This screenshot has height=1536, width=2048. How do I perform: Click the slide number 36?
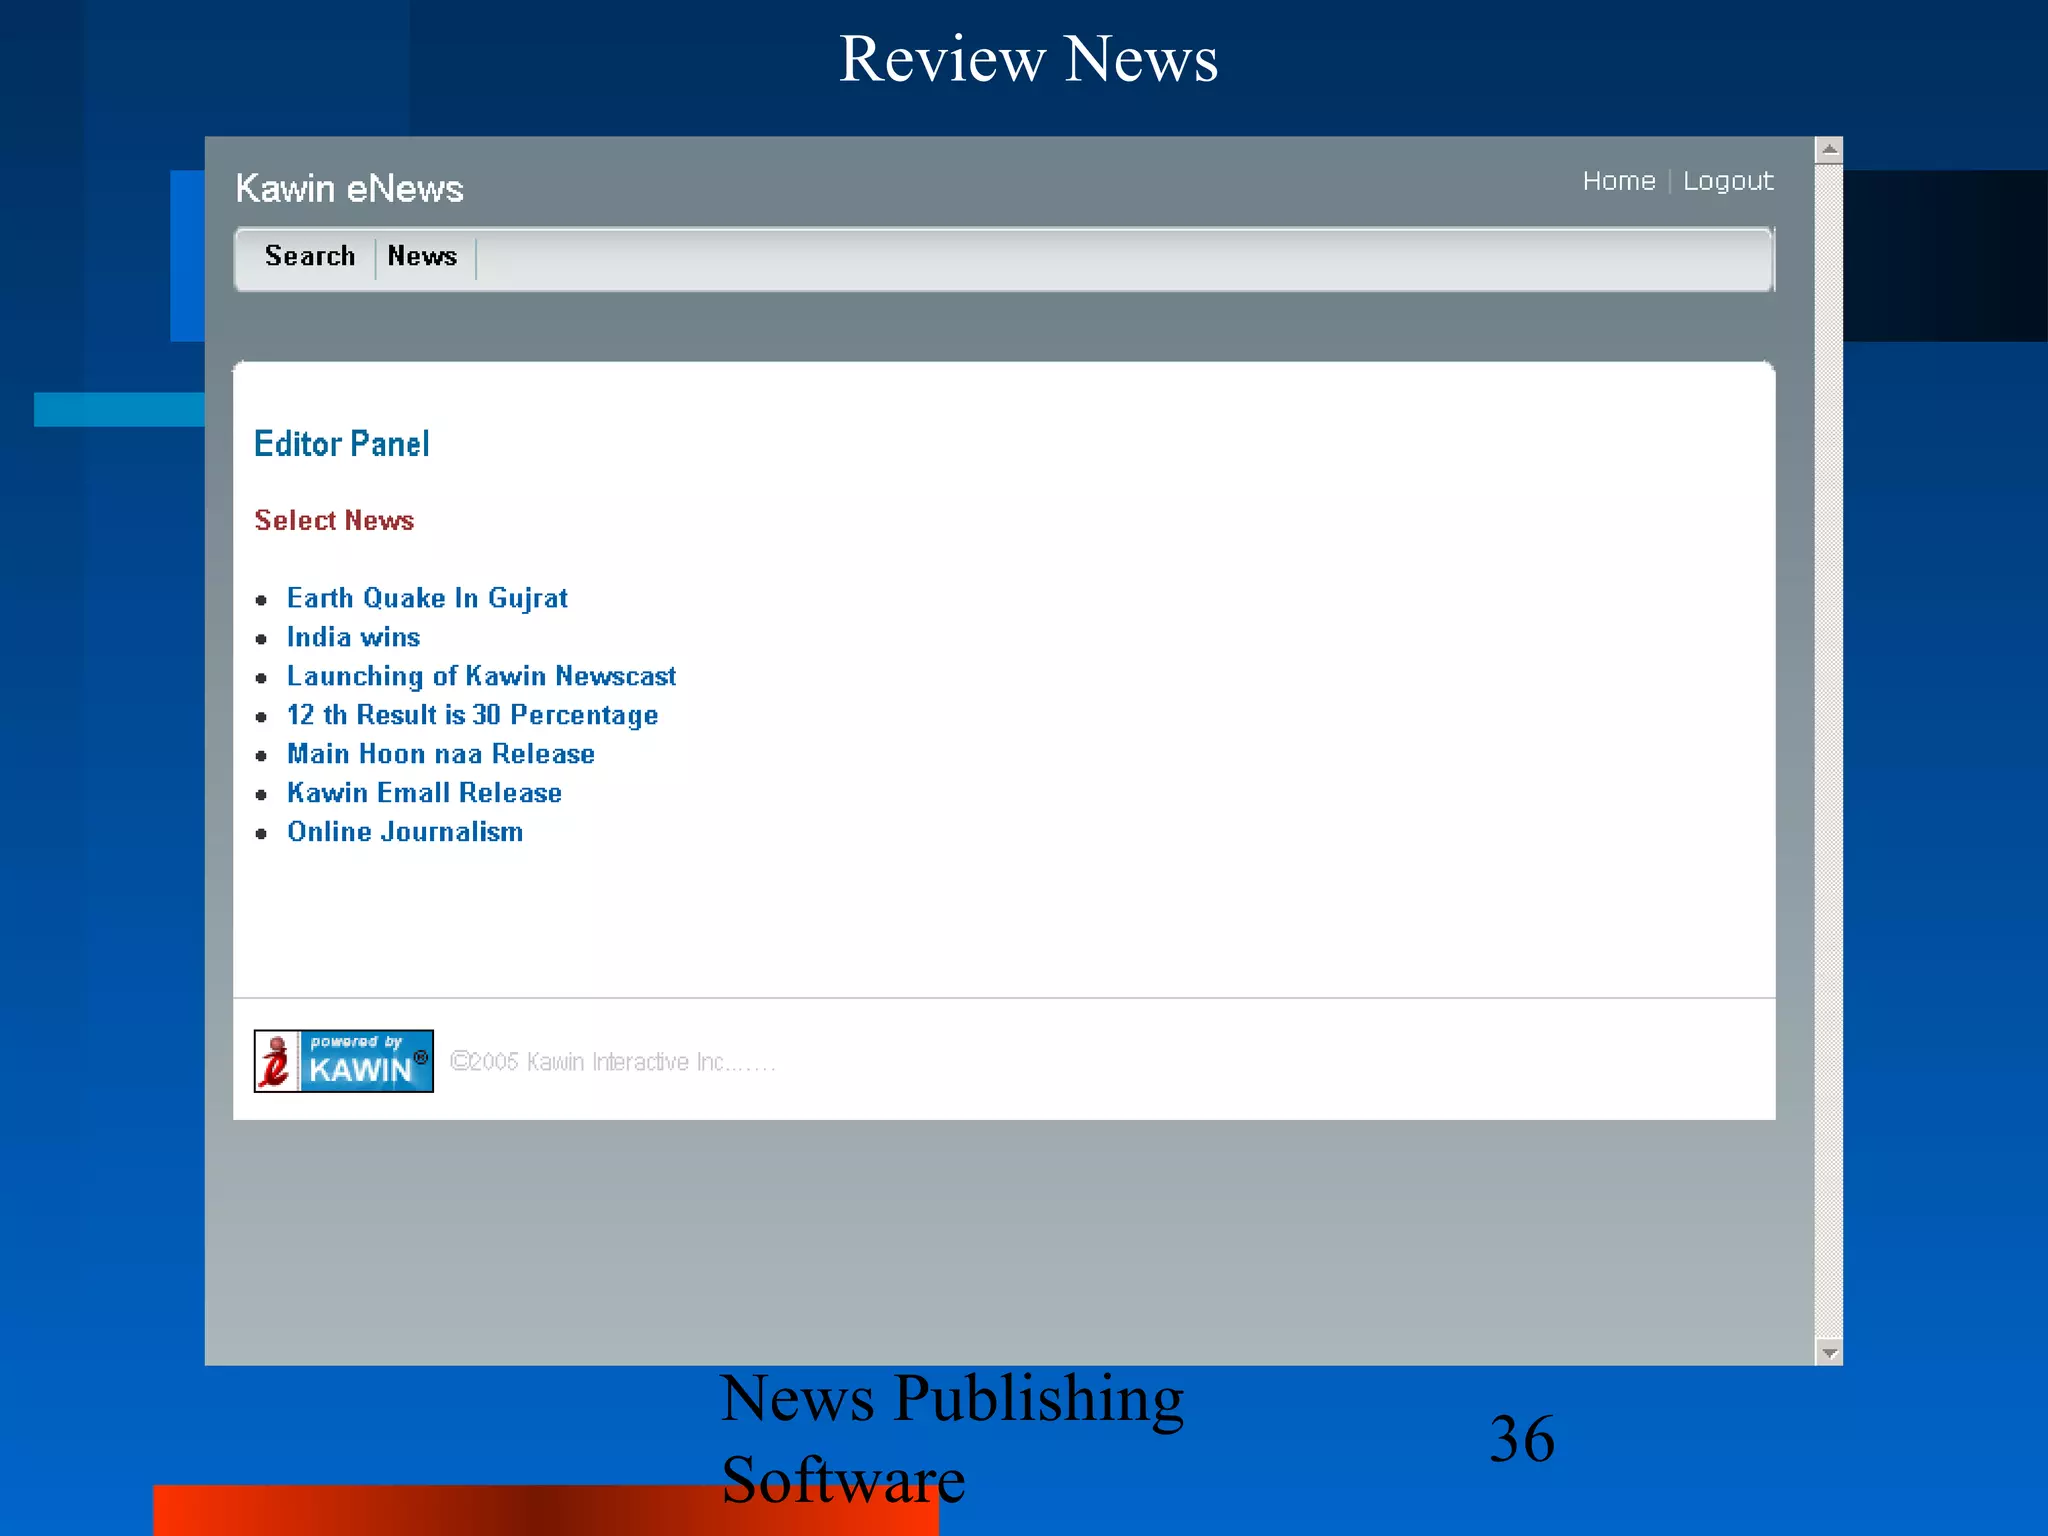[x=1521, y=1439]
